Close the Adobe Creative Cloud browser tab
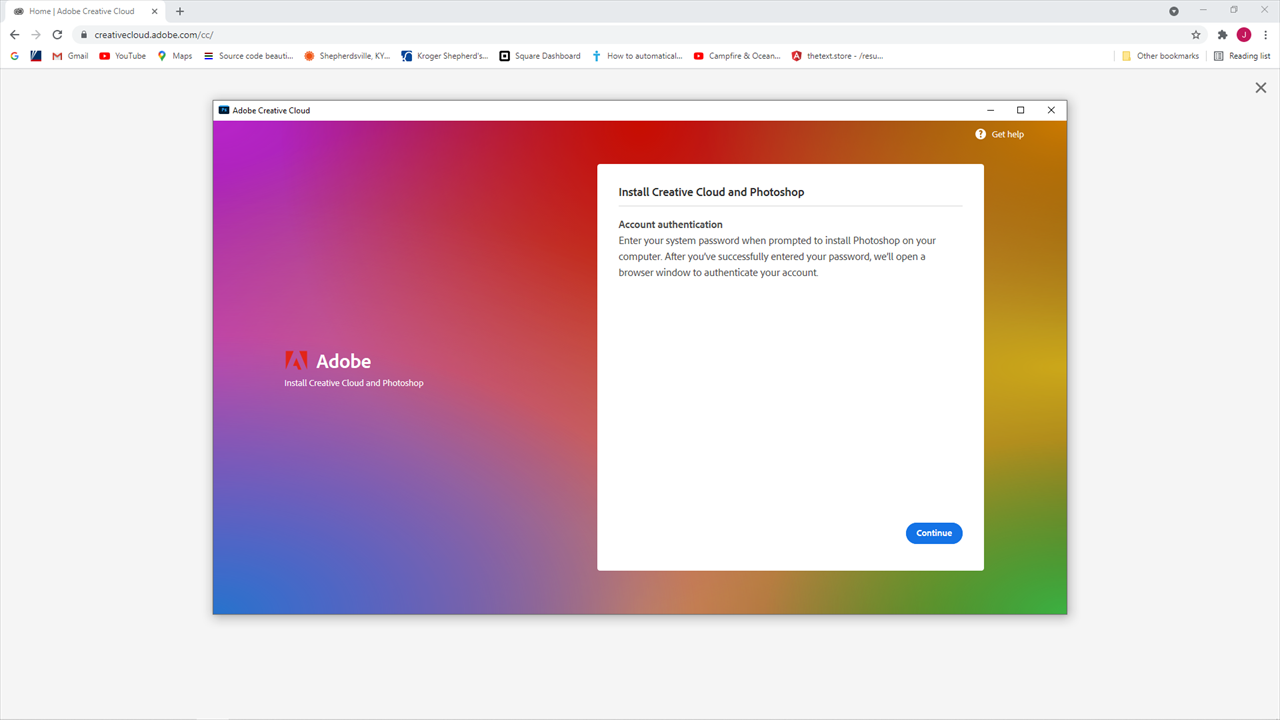Screen dimensions: 1280x720 pyautogui.click(x=154, y=11)
